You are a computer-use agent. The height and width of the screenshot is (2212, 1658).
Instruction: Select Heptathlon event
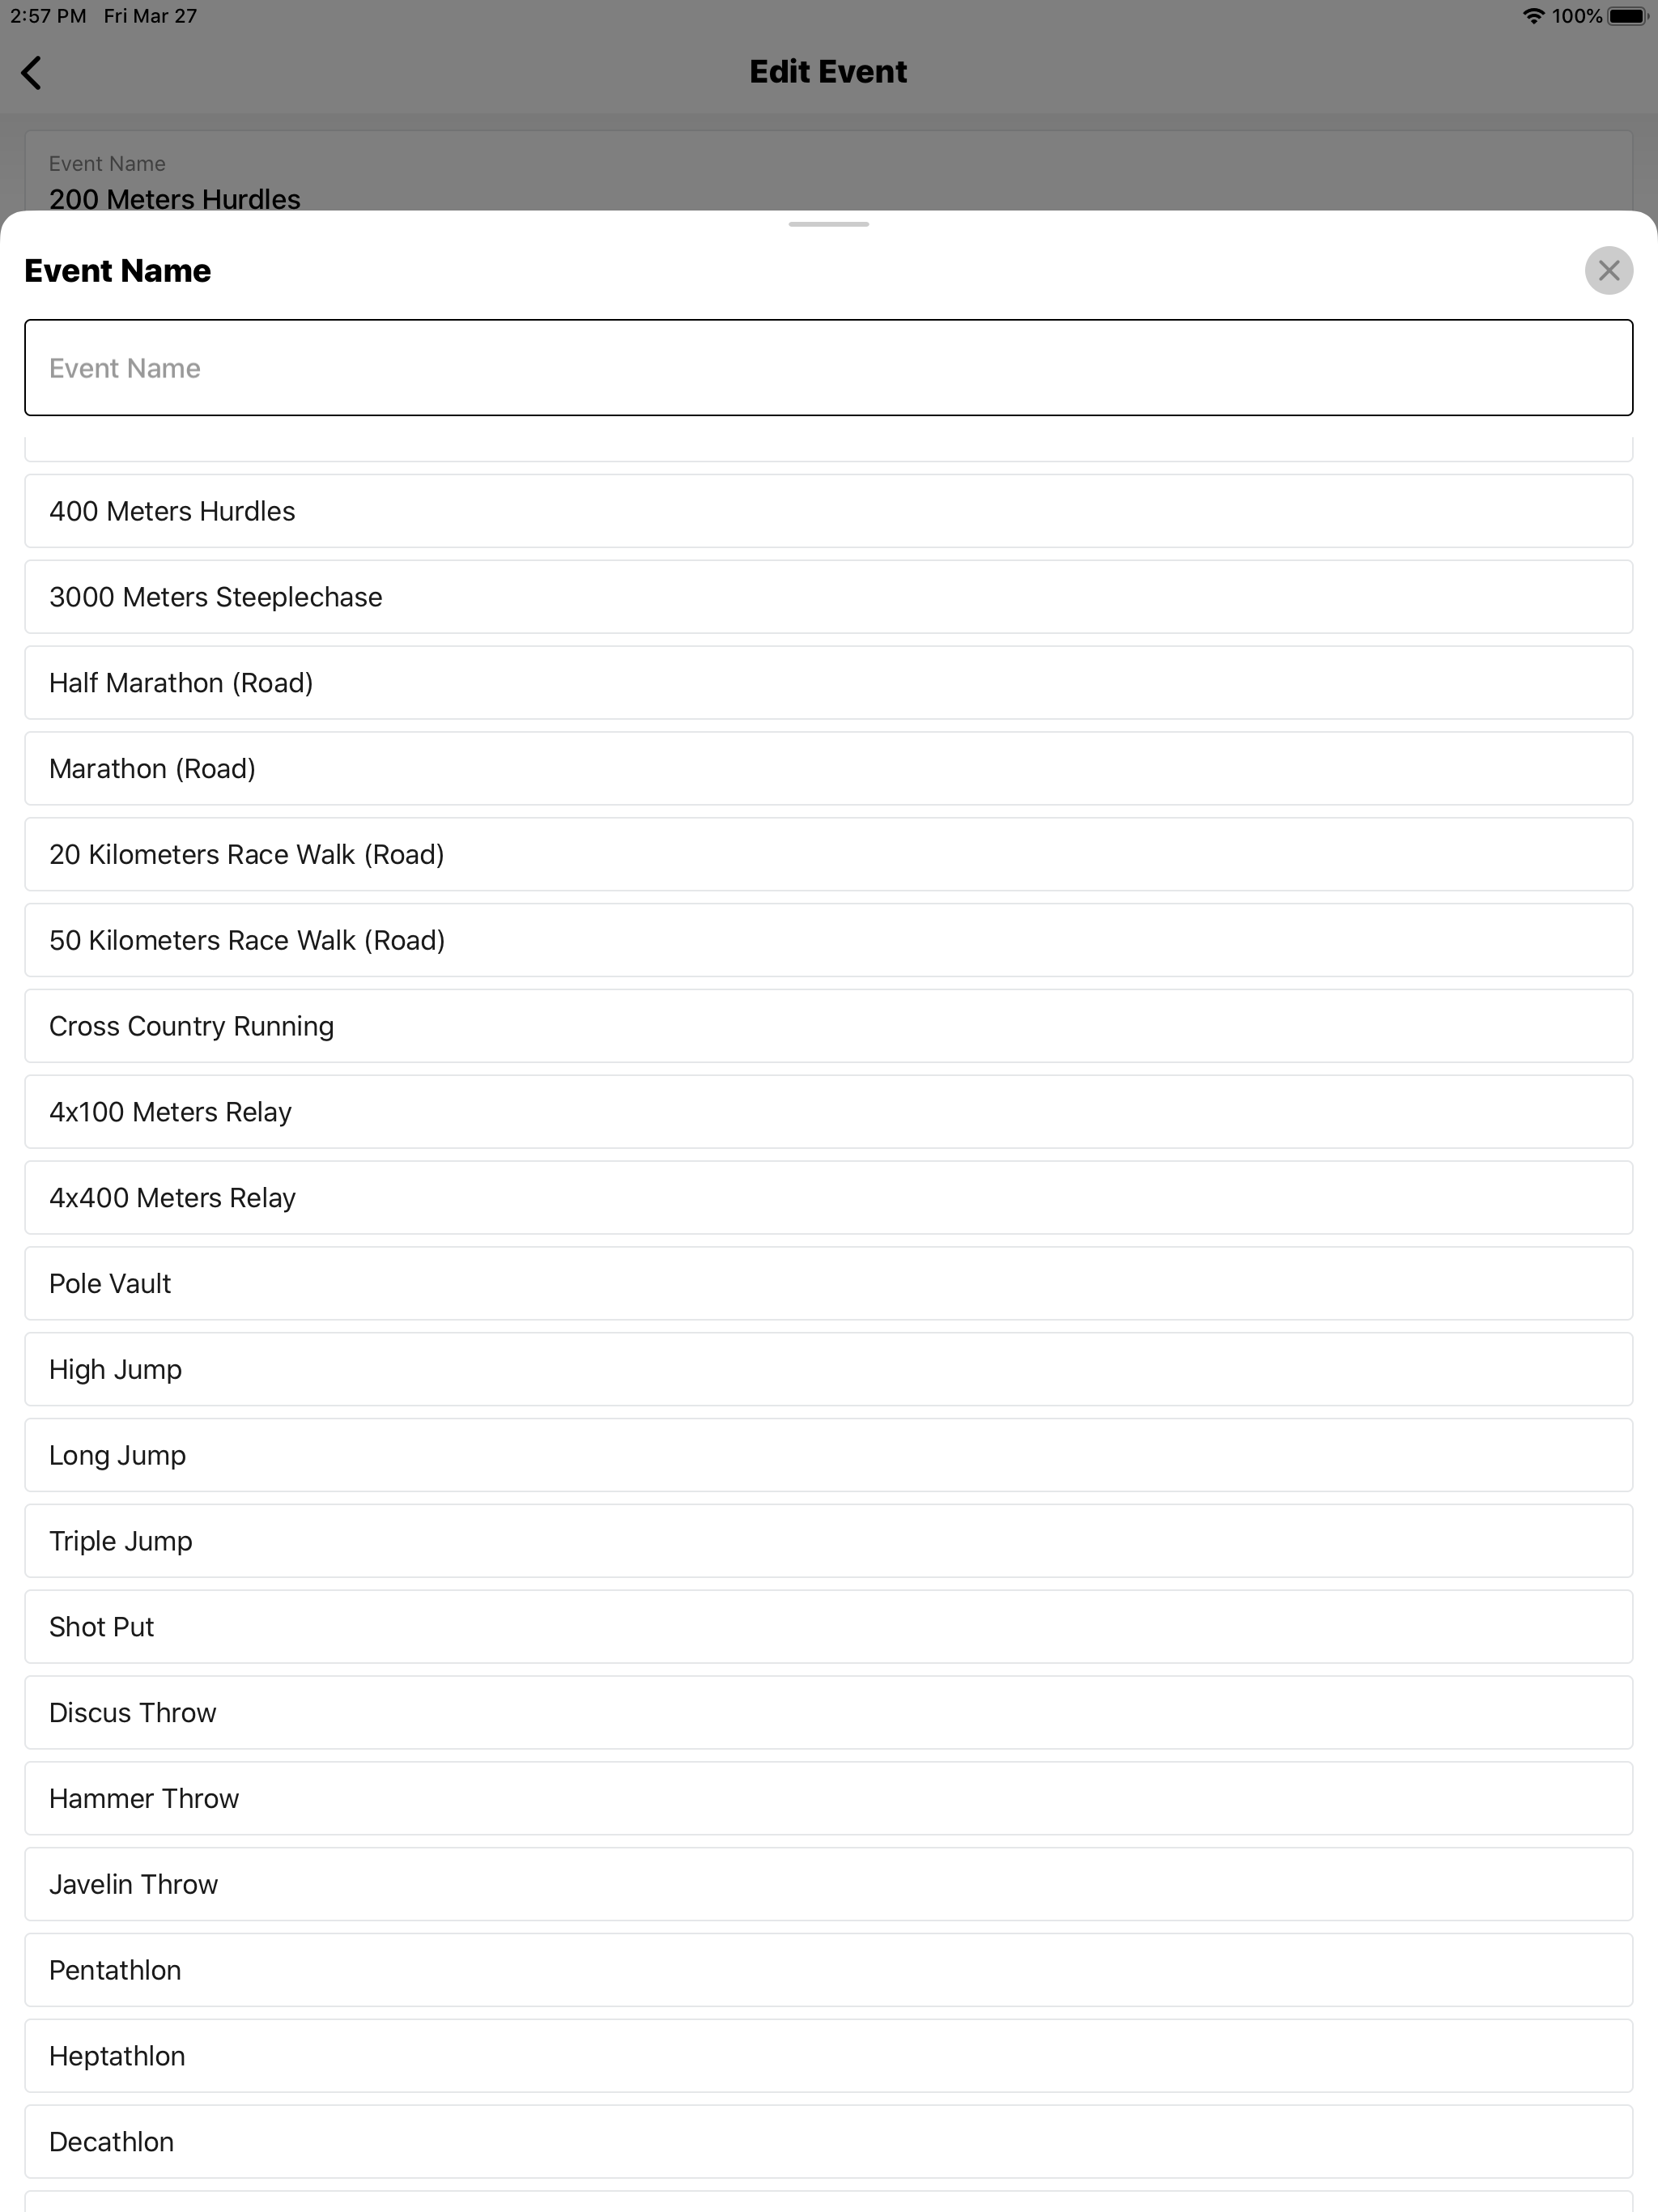[x=828, y=2056]
